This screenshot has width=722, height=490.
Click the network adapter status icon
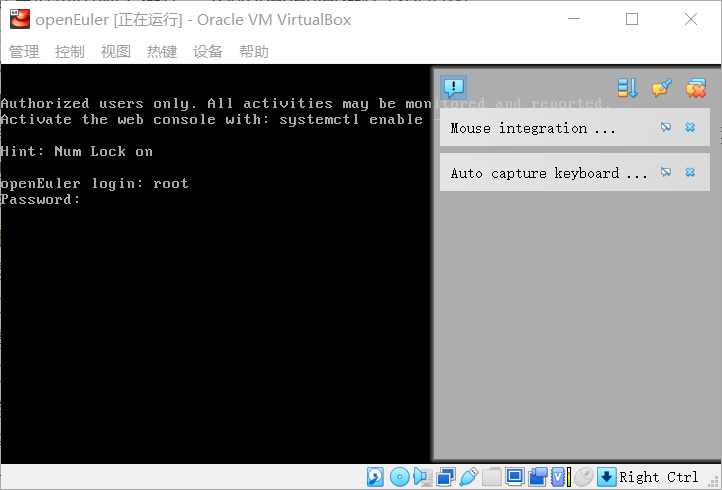(x=446, y=477)
